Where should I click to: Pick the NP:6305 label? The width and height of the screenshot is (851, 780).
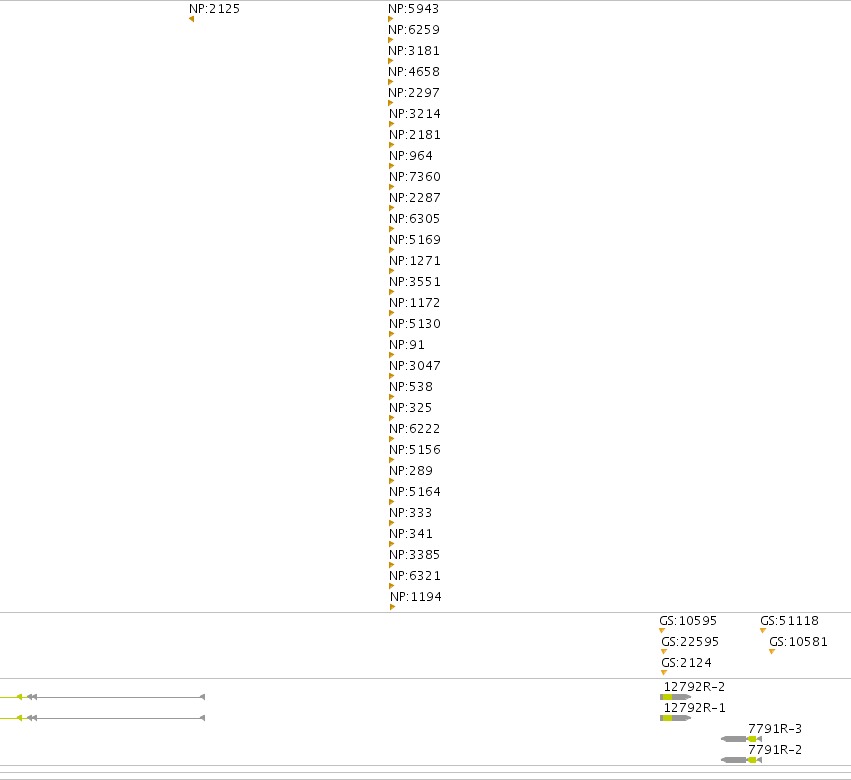pyautogui.click(x=415, y=219)
